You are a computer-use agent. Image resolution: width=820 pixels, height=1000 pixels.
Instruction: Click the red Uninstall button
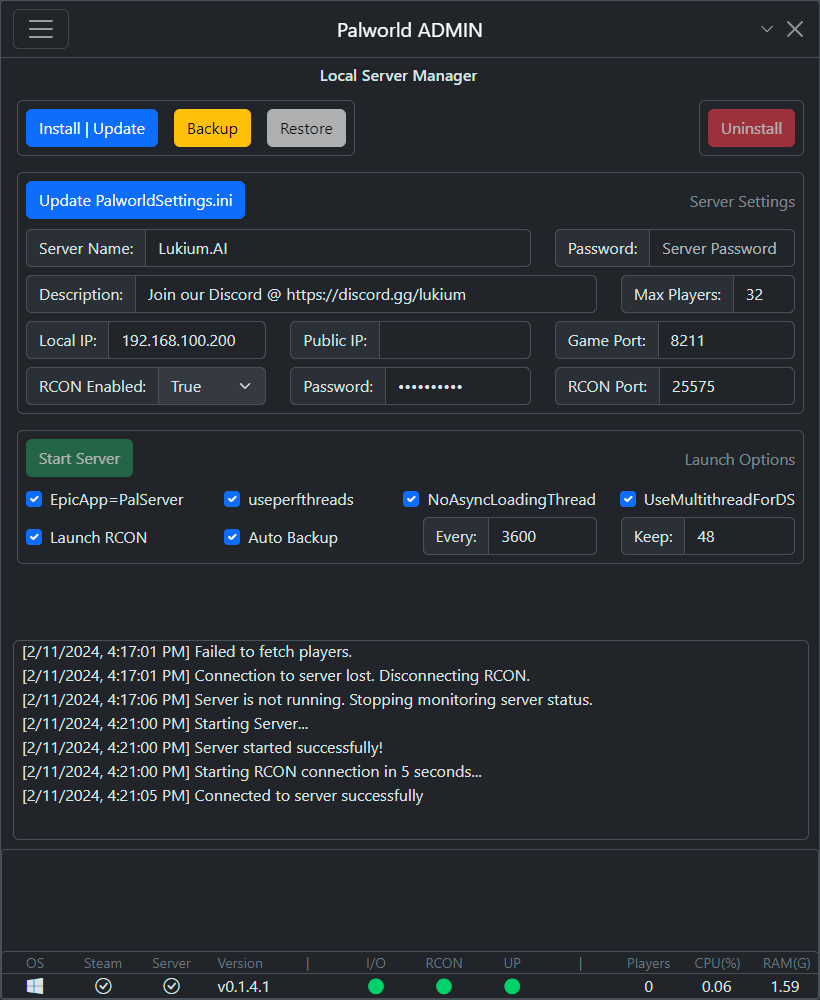tap(751, 128)
